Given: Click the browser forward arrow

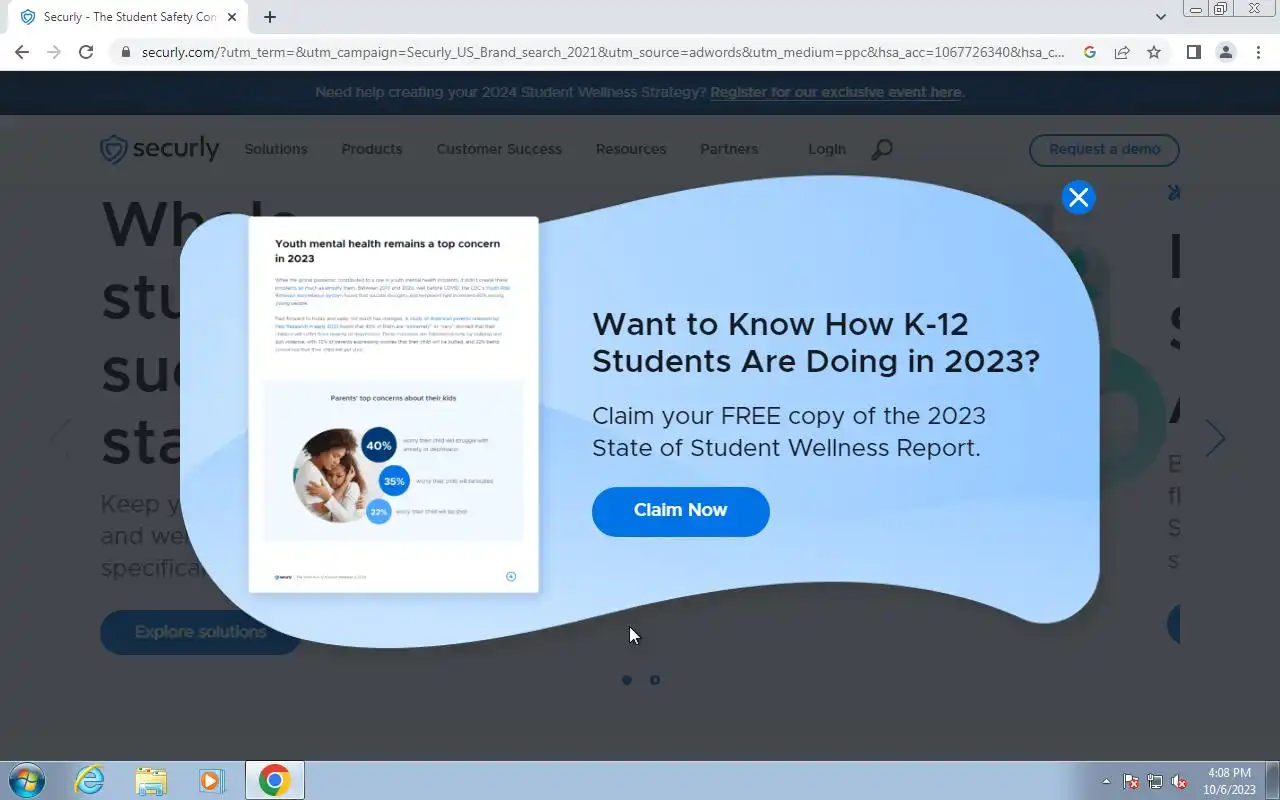Looking at the screenshot, I should point(54,52).
